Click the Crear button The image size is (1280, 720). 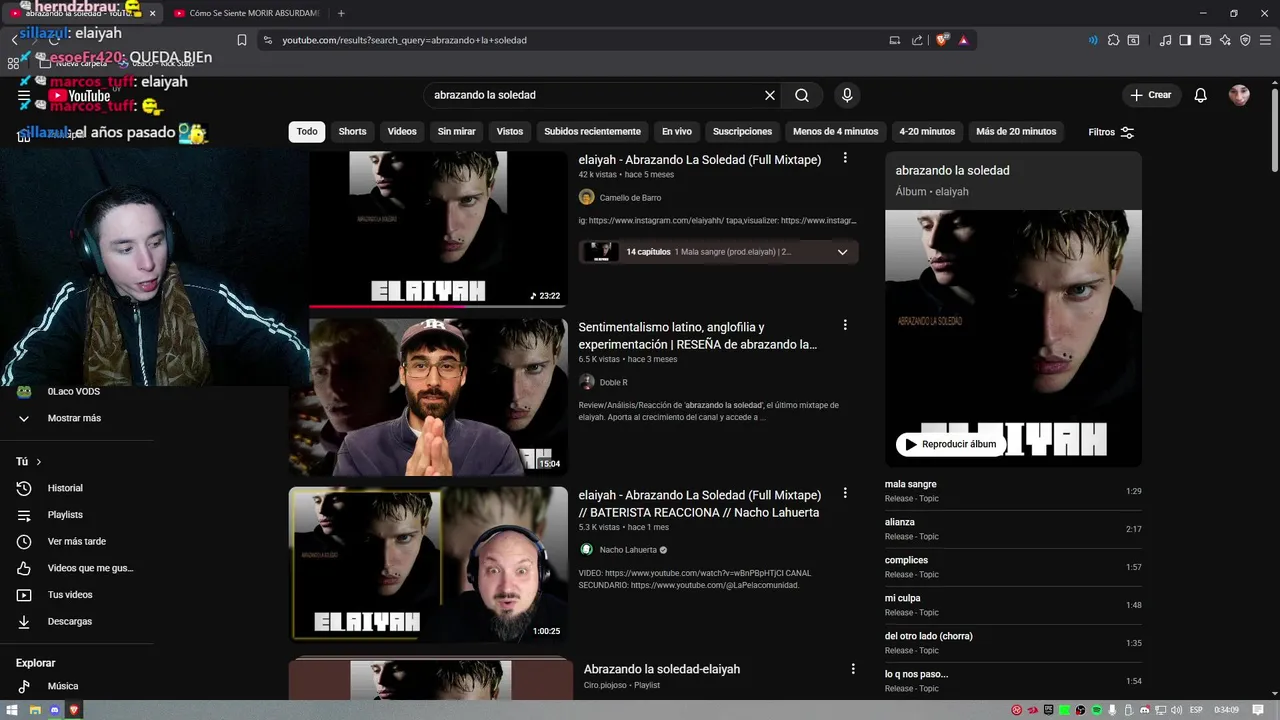(1151, 95)
